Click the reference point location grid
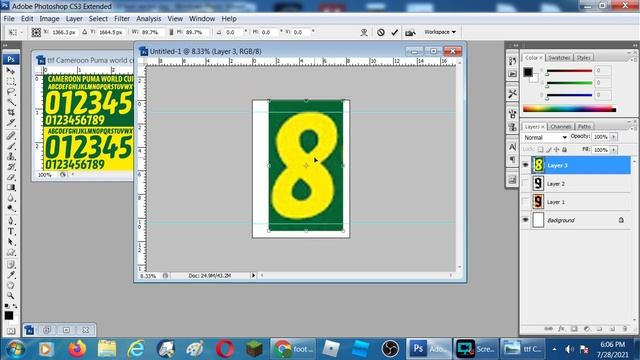This screenshot has width=640, height=360. (x=36, y=32)
